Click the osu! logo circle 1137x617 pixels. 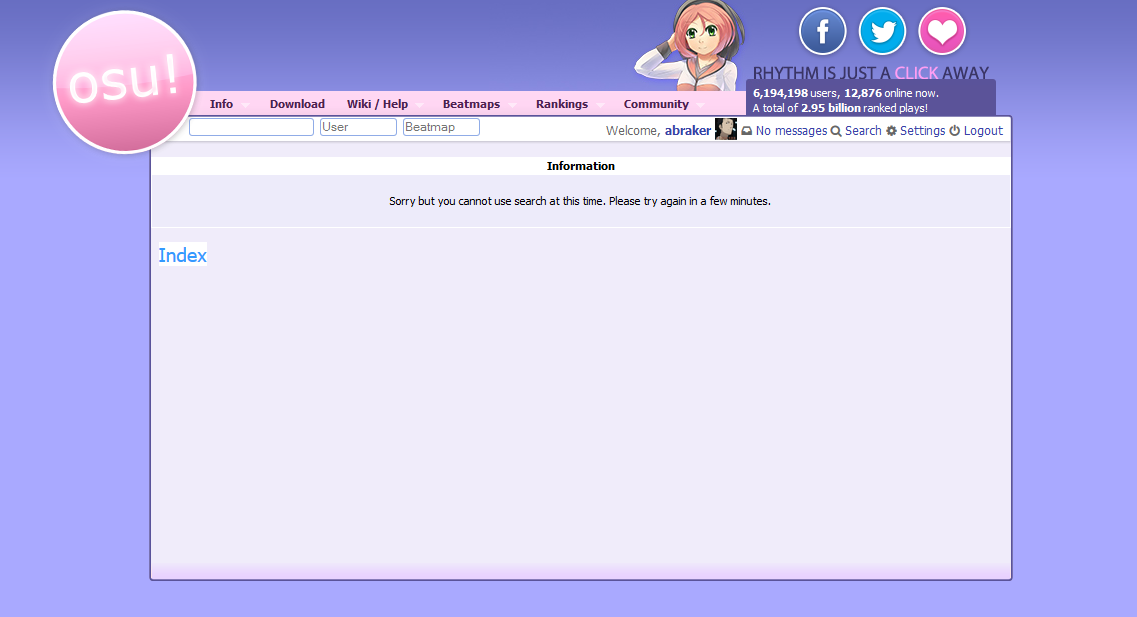(125, 82)
